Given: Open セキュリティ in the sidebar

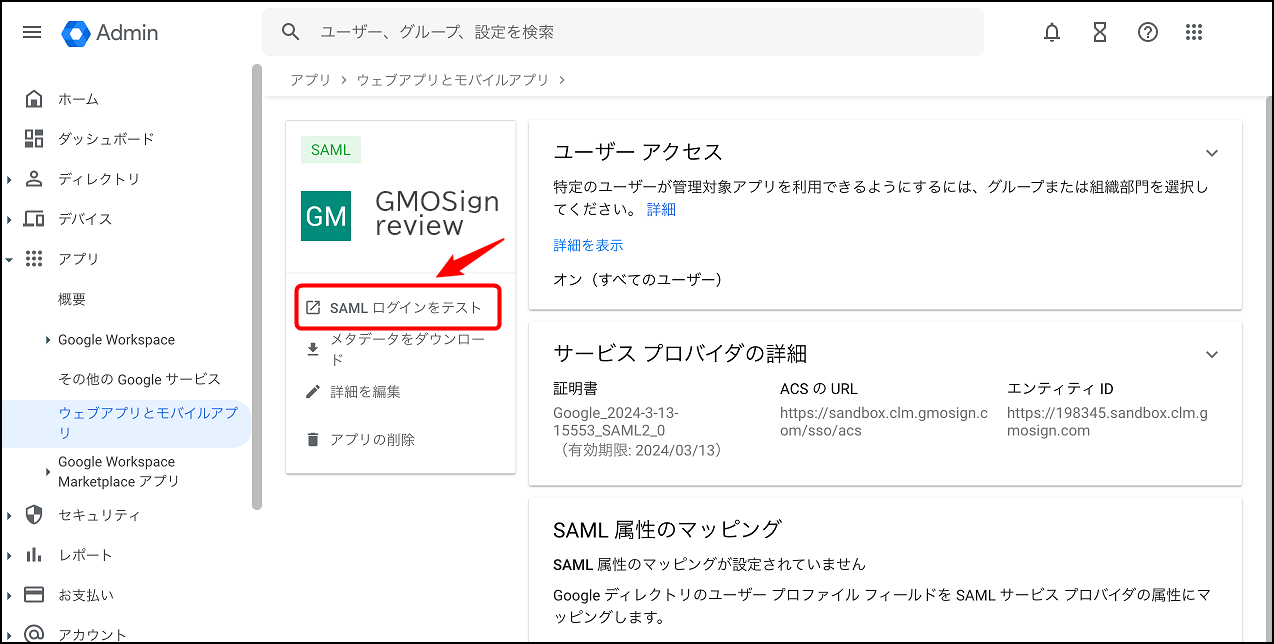Looking at the screenshot, I should pyautogui.click(x=98, y=515).
